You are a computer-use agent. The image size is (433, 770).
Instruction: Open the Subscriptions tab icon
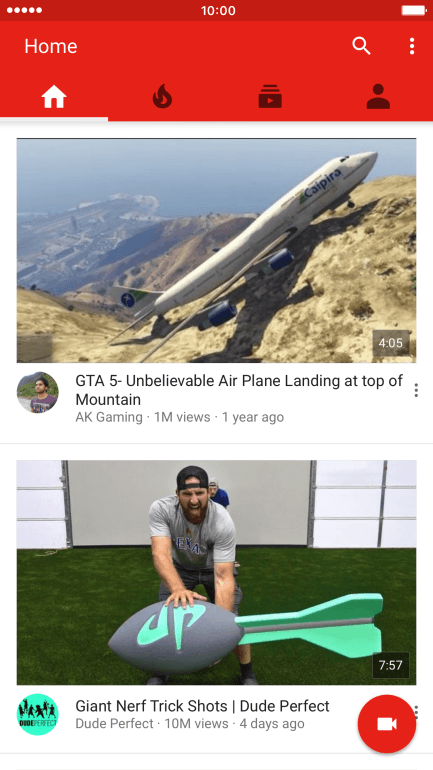point(271,96)
